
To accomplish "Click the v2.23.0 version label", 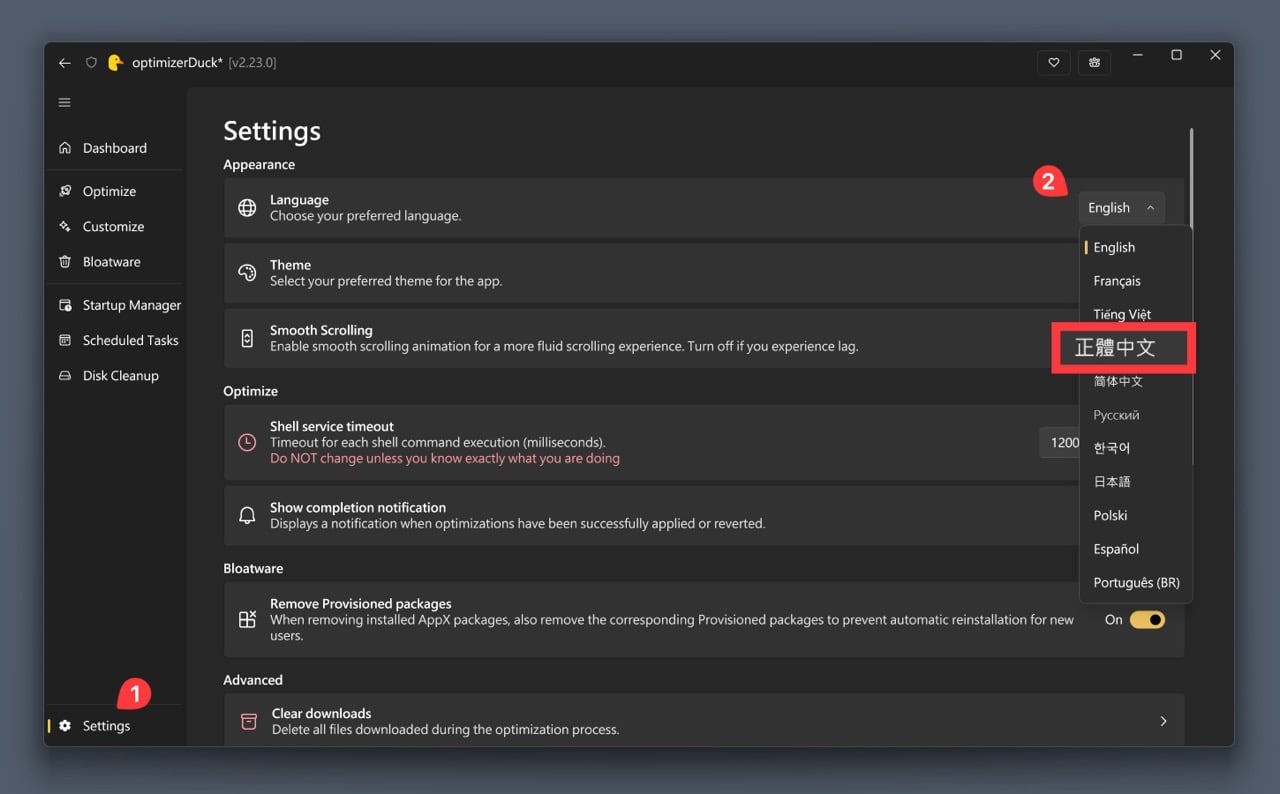I will (x=252, y=62).
